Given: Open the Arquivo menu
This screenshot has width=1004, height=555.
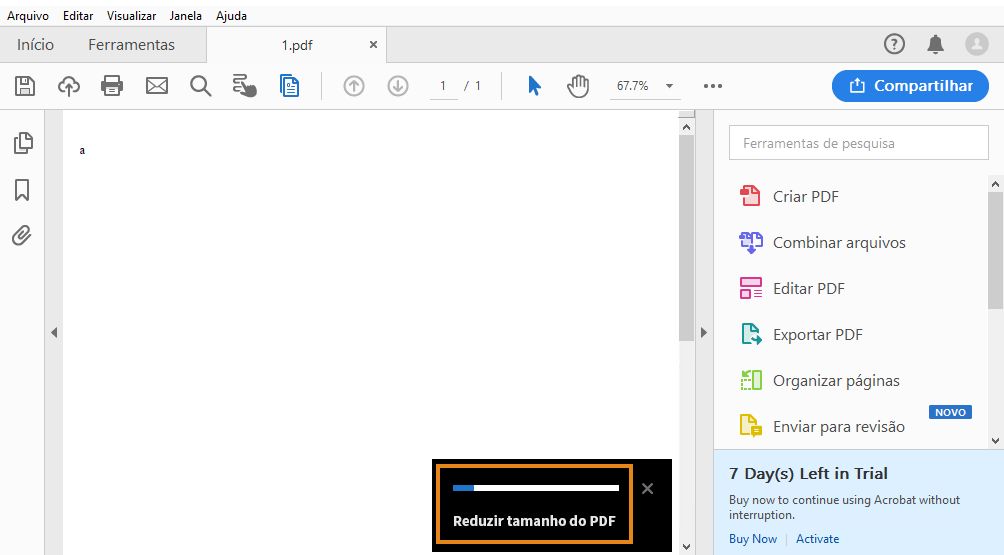Looking at the screenshot, I should [x=28, y=16].
